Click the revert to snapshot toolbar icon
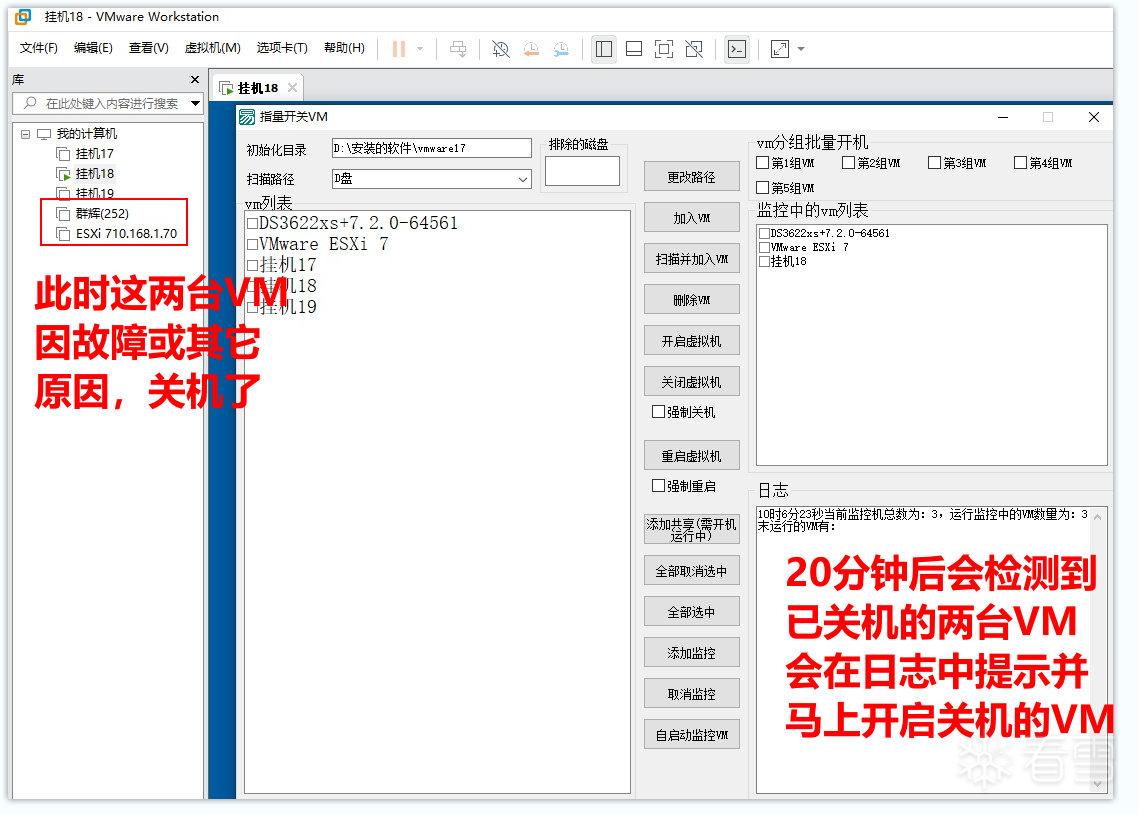The image size is (1138, 814). [x=531, y=49]
